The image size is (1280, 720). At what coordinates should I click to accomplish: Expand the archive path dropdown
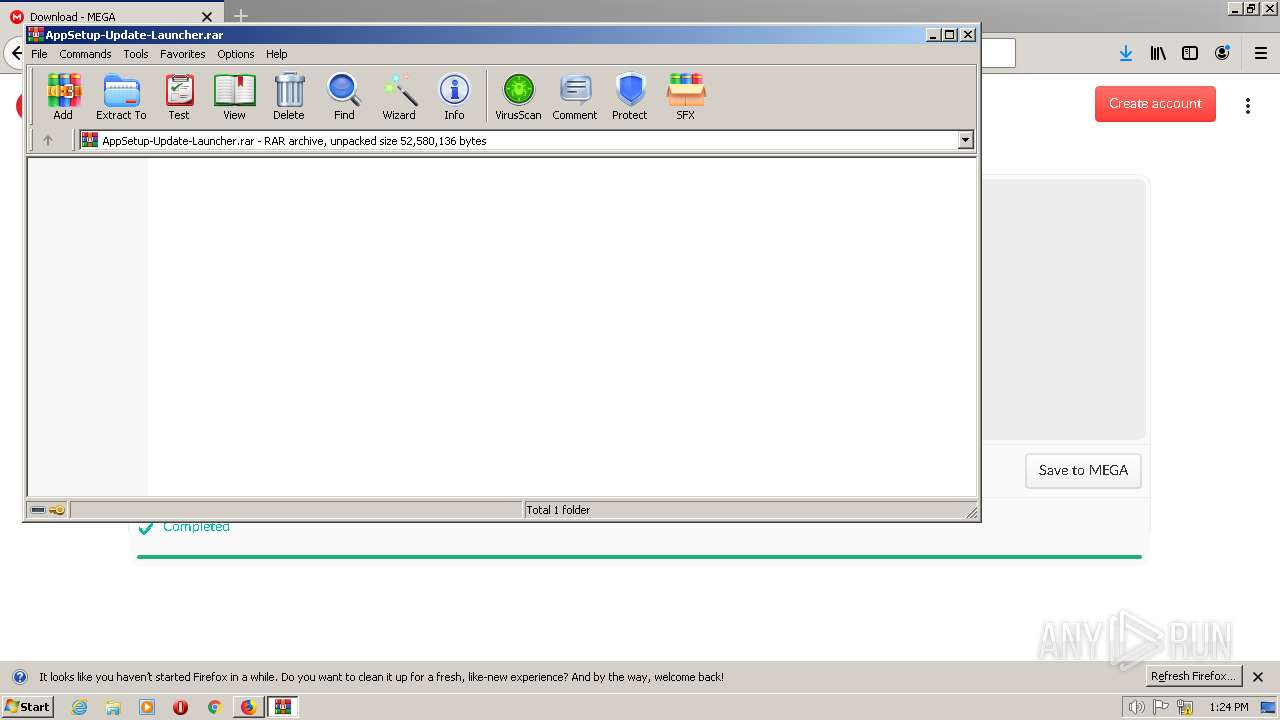tap(966, 141)
